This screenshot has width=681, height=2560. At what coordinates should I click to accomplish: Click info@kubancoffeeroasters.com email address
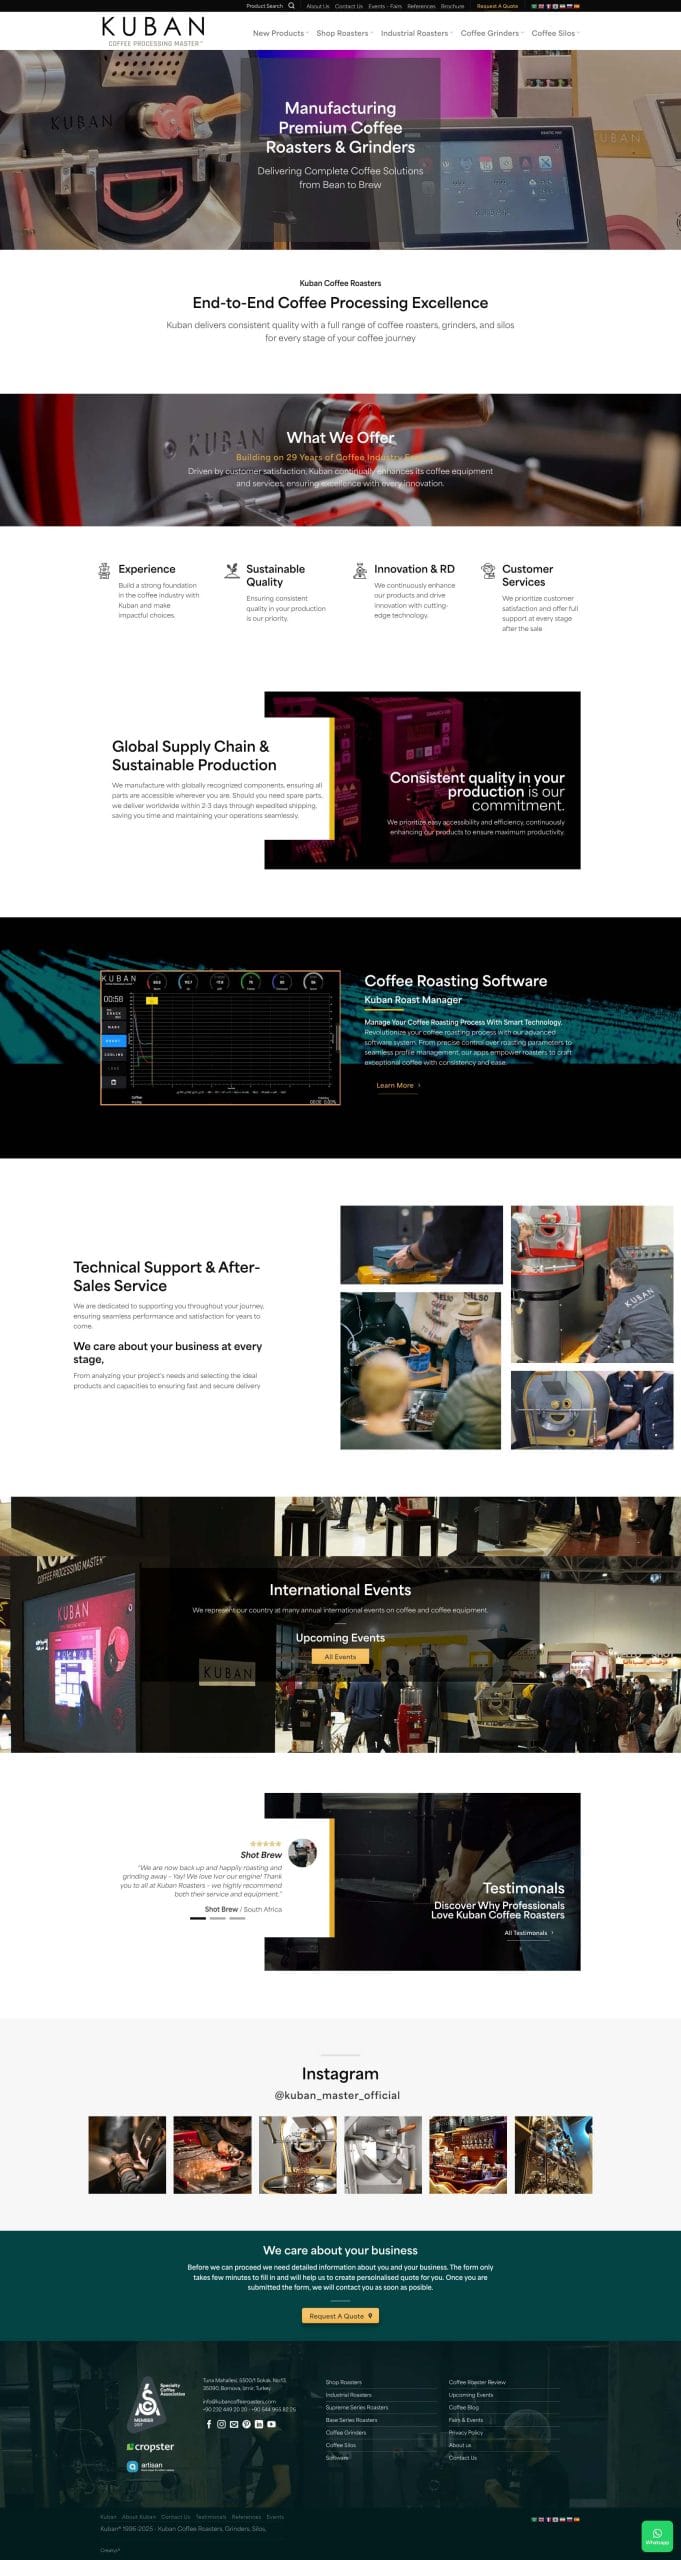pos(239,2401)
